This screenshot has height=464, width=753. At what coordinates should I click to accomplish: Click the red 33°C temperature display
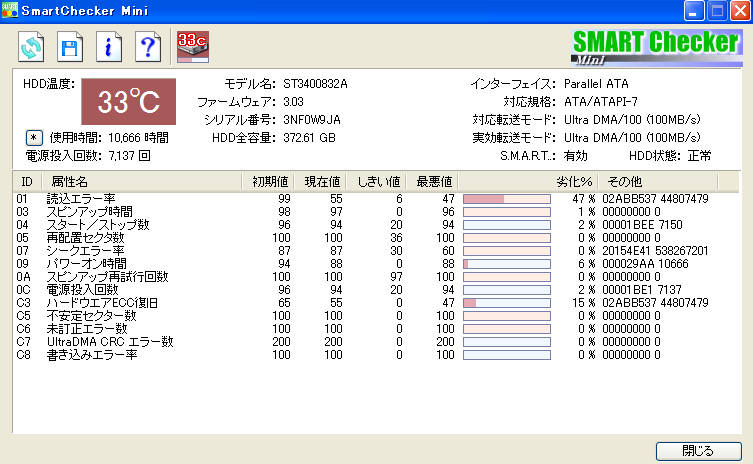(128, 101)
